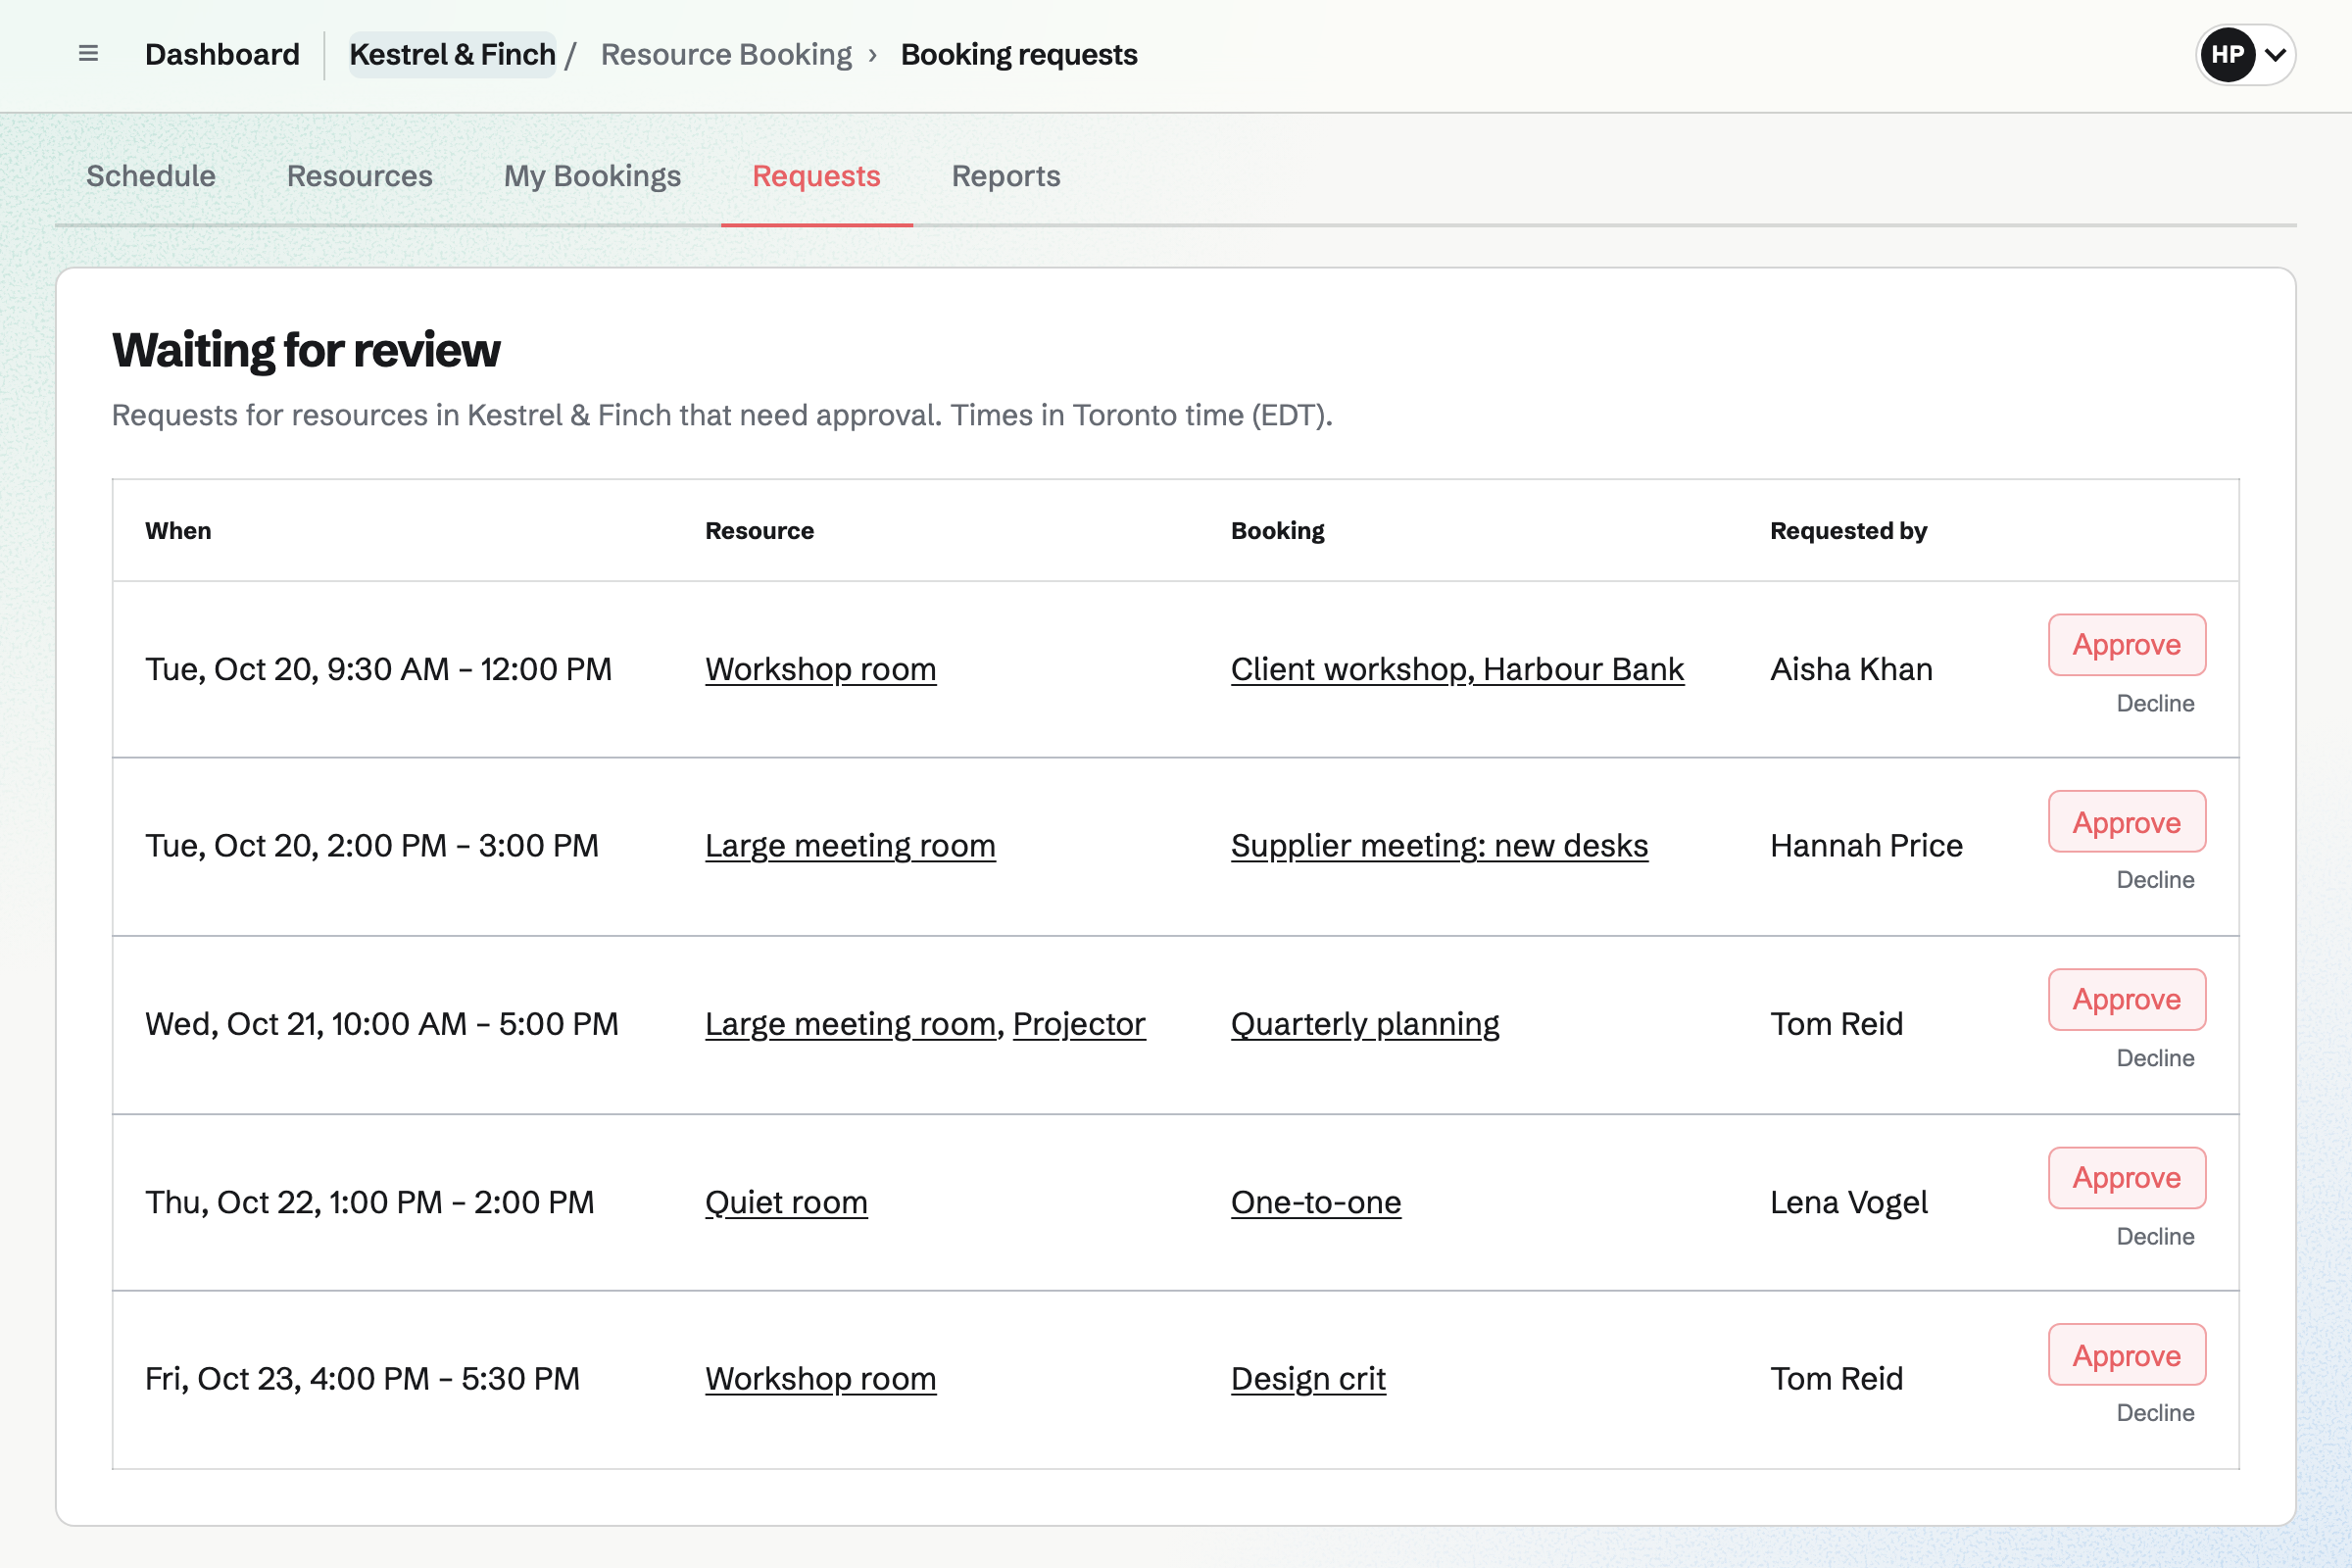This screenshot has height=1568, width=2352.
Task: Click Fri, Oct 23, 4:00 PM – 5:30 PM
Action: click(x=362, y=1379)
